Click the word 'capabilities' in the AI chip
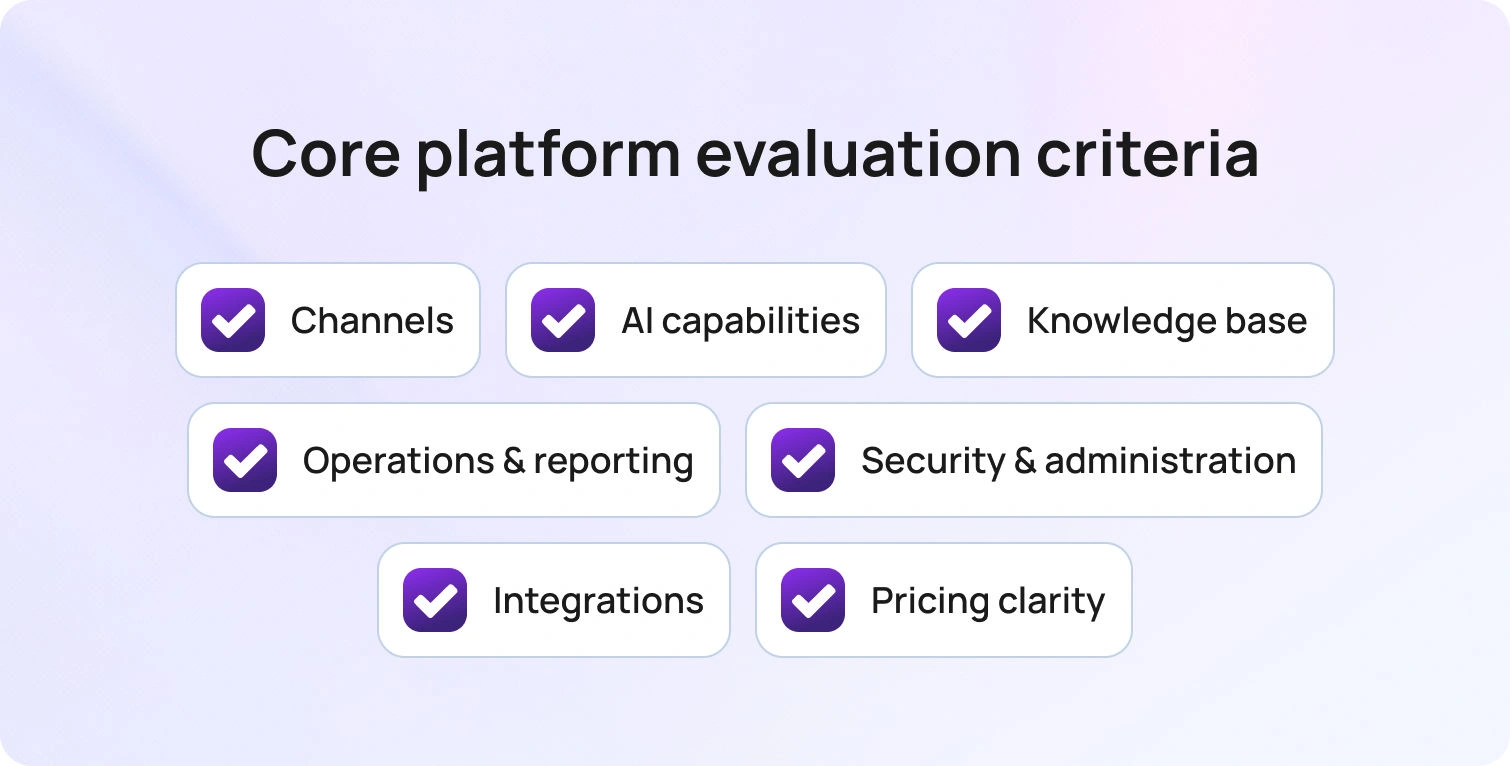Screen dimensions: 1510x766 [761, 322]
